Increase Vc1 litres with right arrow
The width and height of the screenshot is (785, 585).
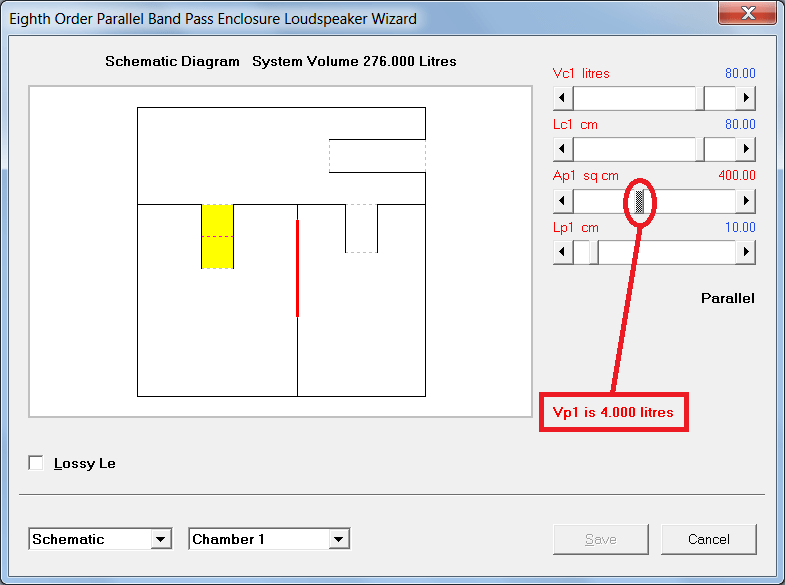(x=745, y=98)
